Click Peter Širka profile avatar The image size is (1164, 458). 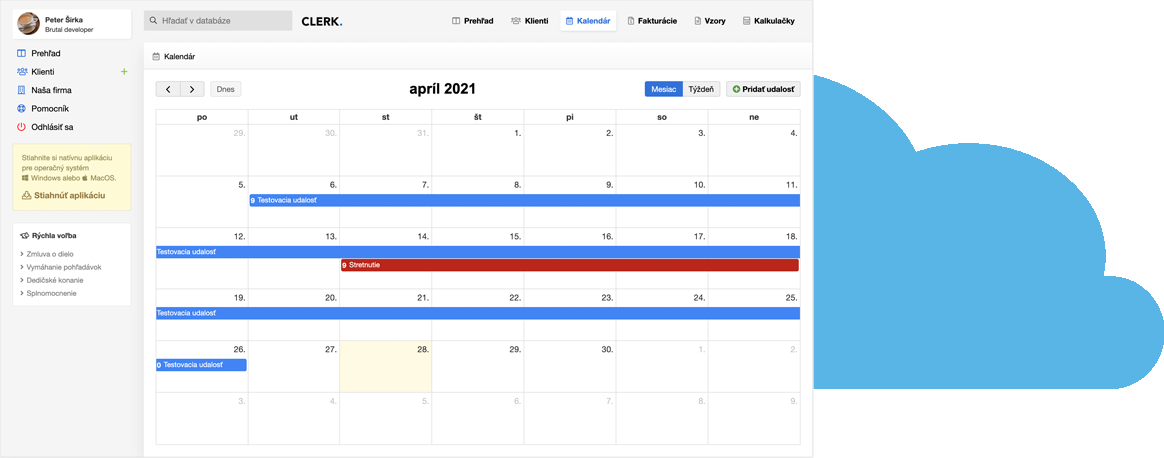click(28, 24)
